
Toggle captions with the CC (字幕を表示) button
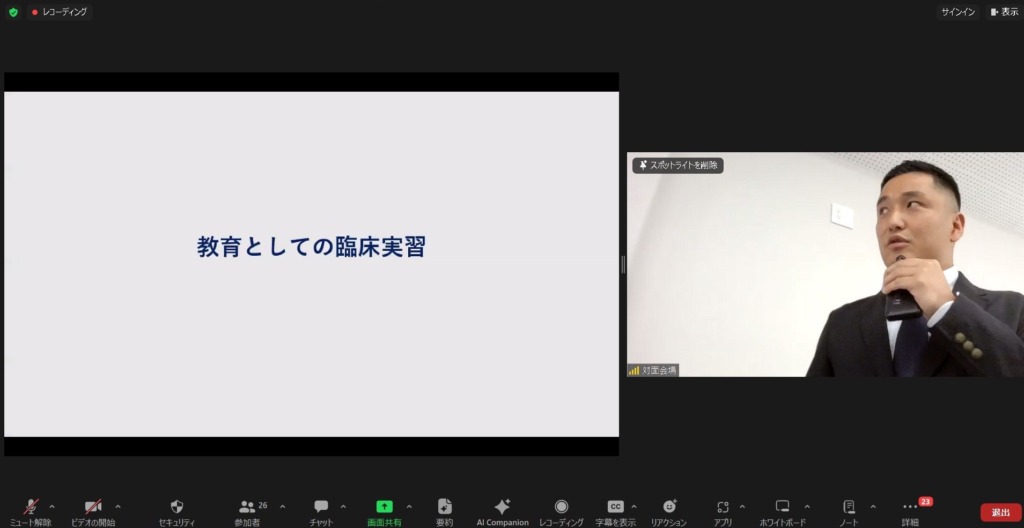point(615,507)
